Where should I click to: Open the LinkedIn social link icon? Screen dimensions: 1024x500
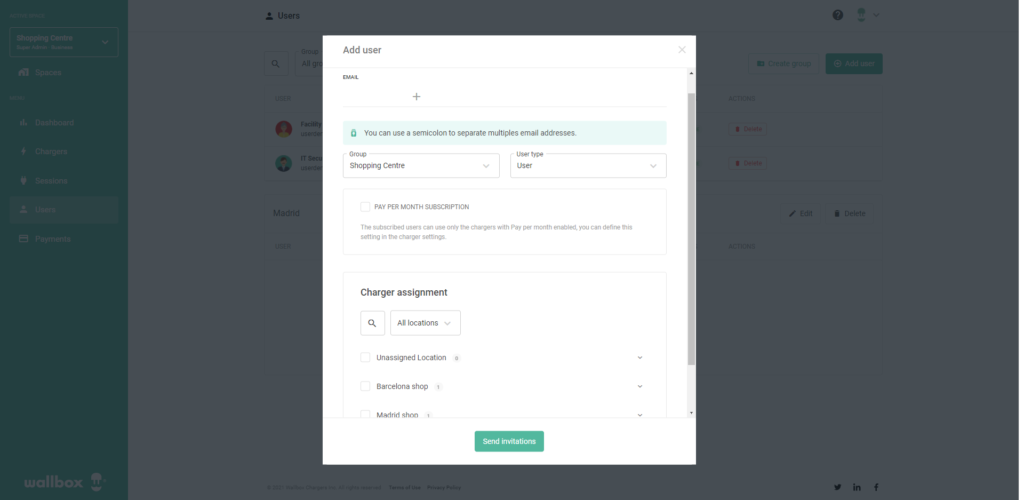click(x=857, y=487)
